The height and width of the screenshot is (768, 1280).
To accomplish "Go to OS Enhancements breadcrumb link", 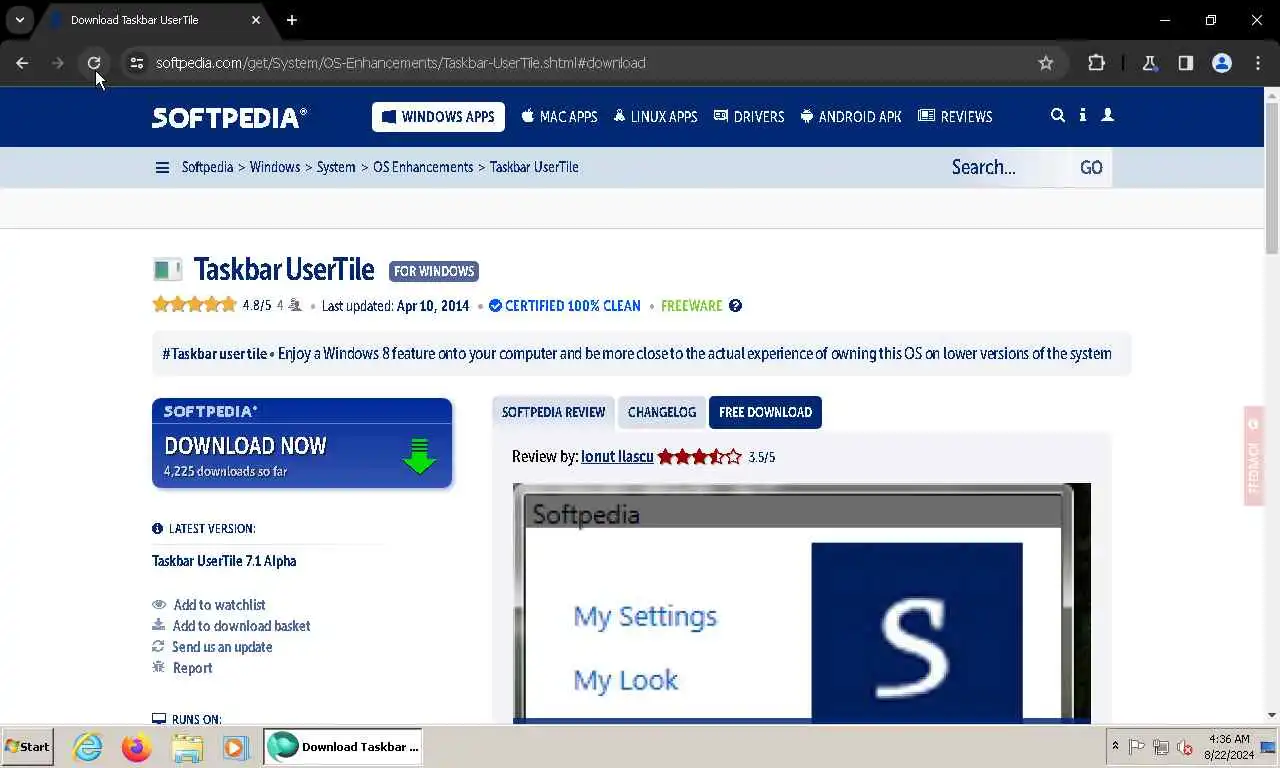I will click(423, 167).
